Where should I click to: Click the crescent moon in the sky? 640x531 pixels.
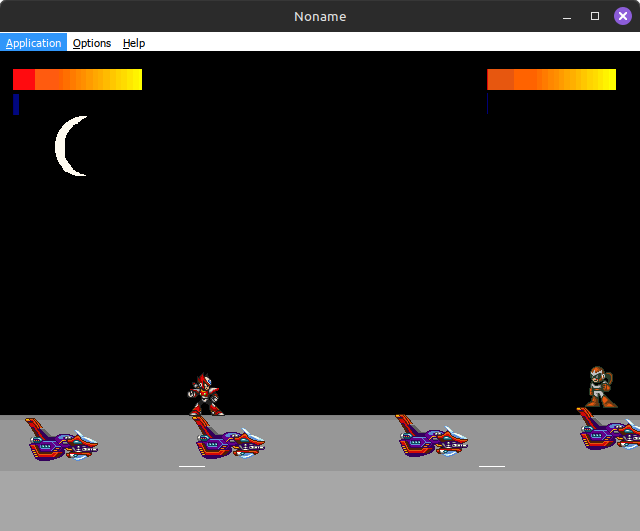[71, 146]
